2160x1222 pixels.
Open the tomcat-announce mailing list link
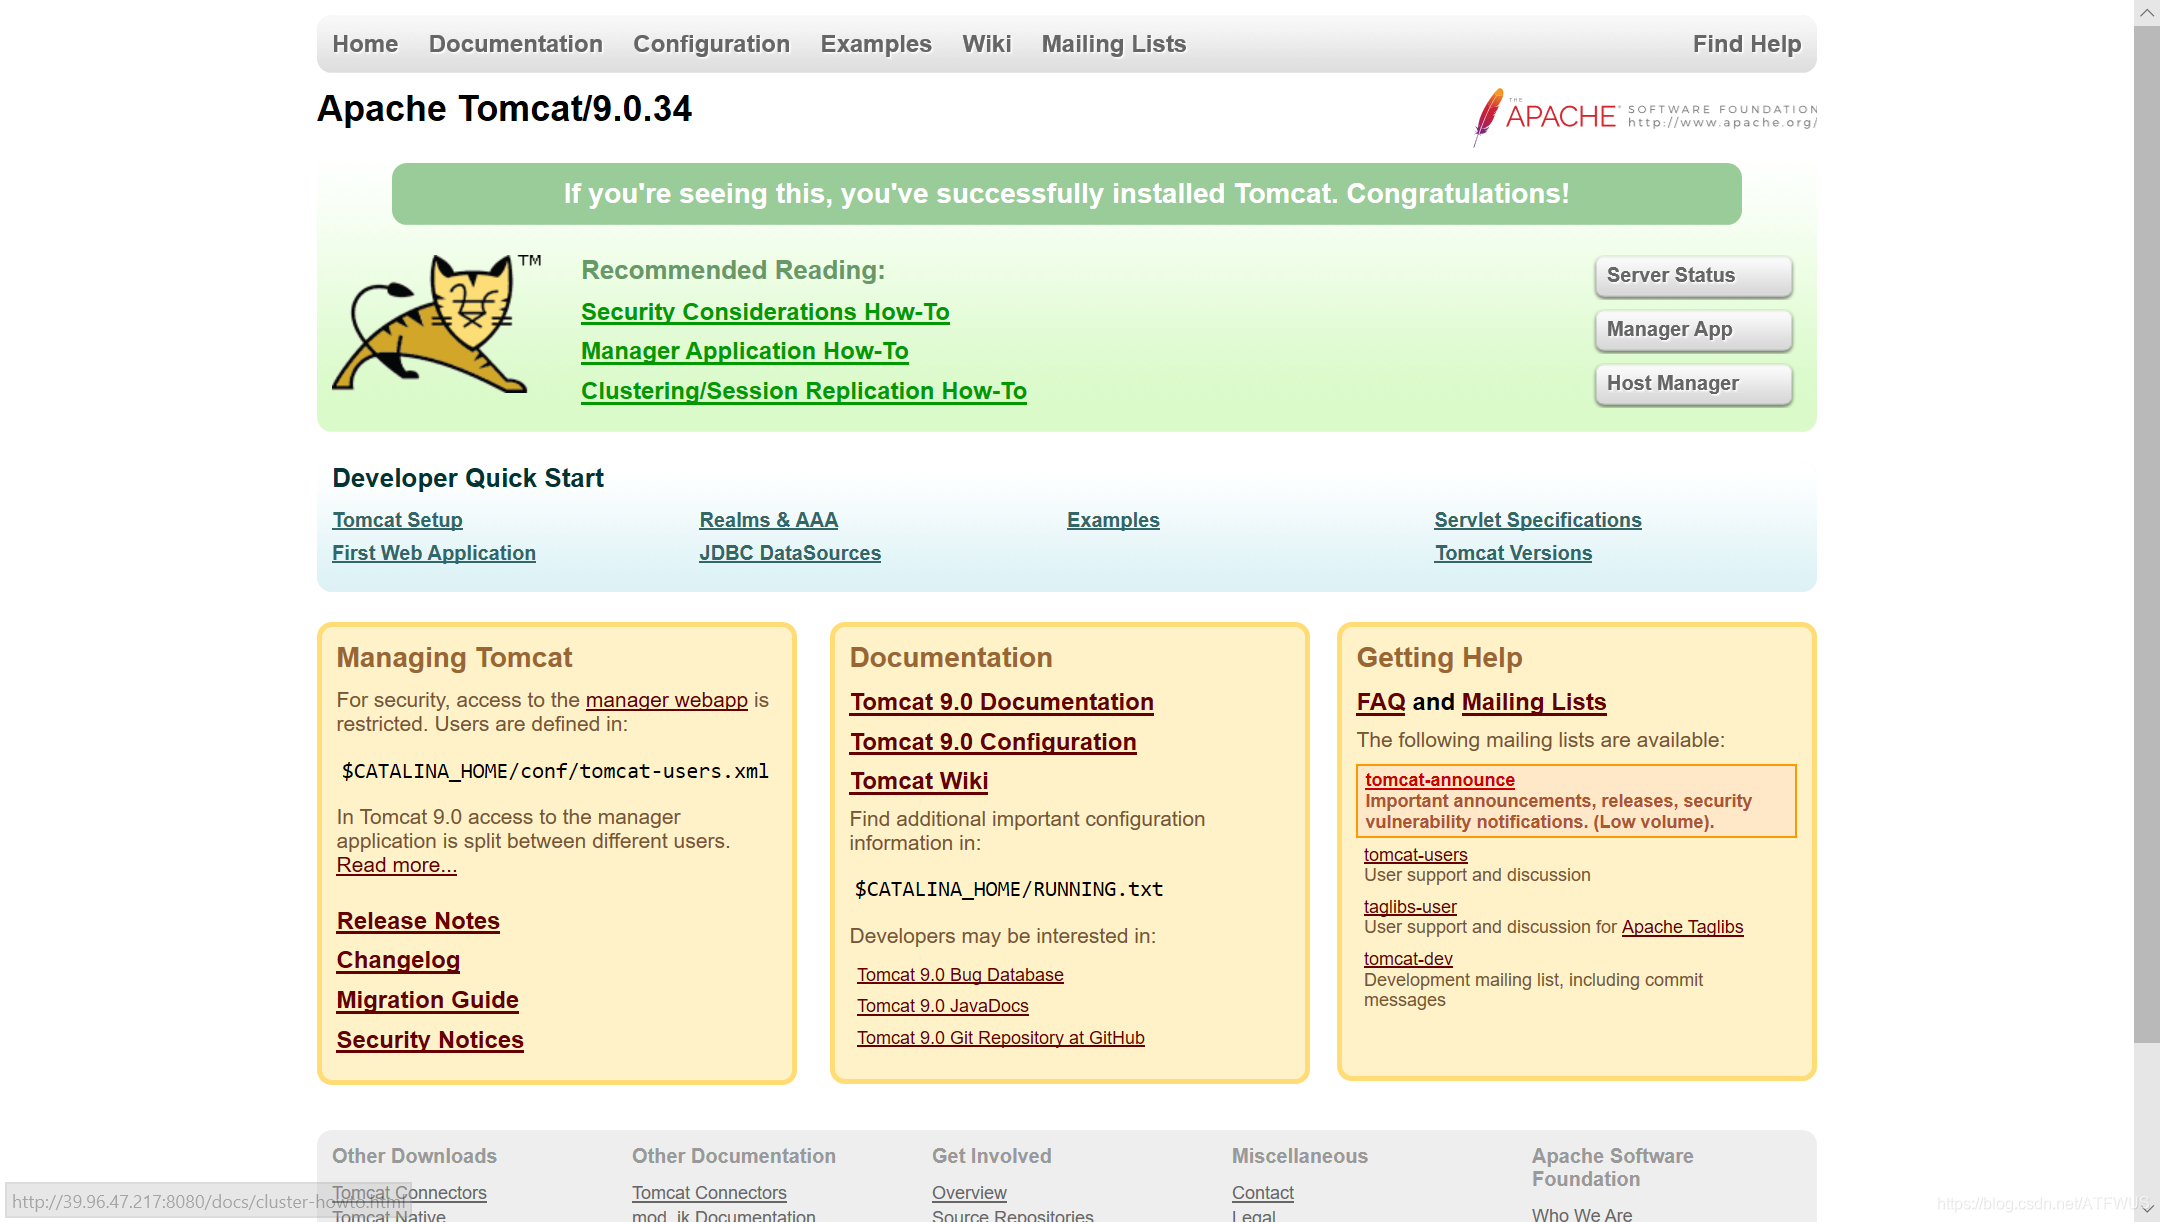tap(1440, 780)
